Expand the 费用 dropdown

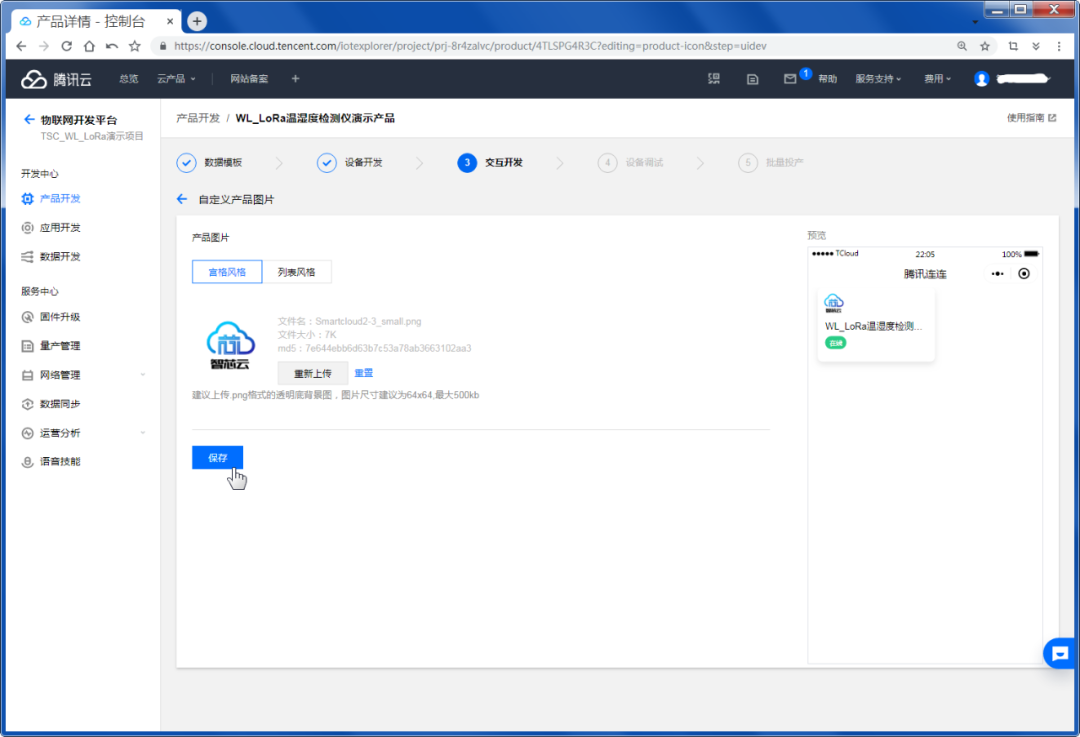[x=937, y=79]
